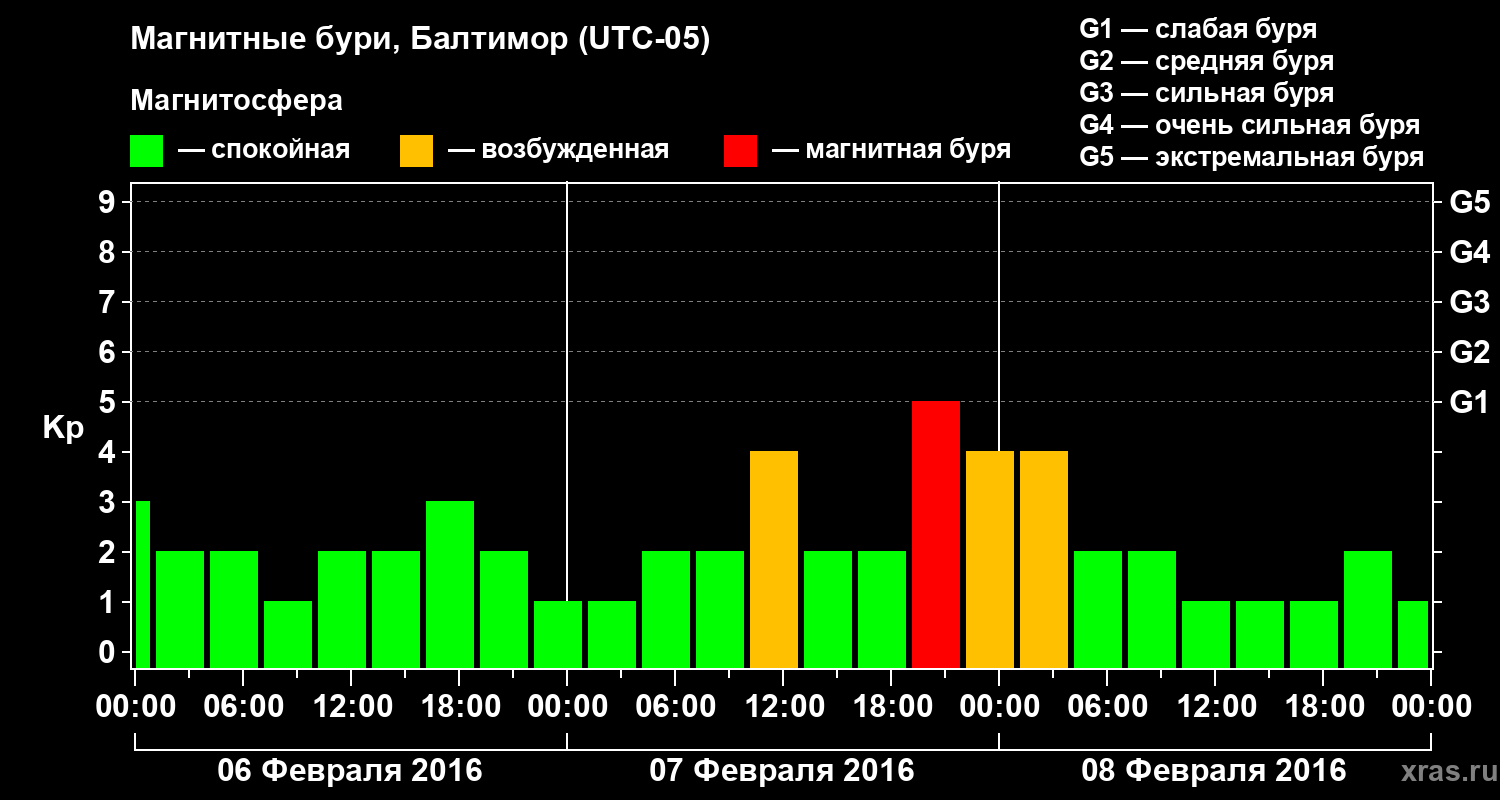Click the '08 Февраля 2016' date label
Viewport: 1500px width, 800px height.
(1214, 771)
